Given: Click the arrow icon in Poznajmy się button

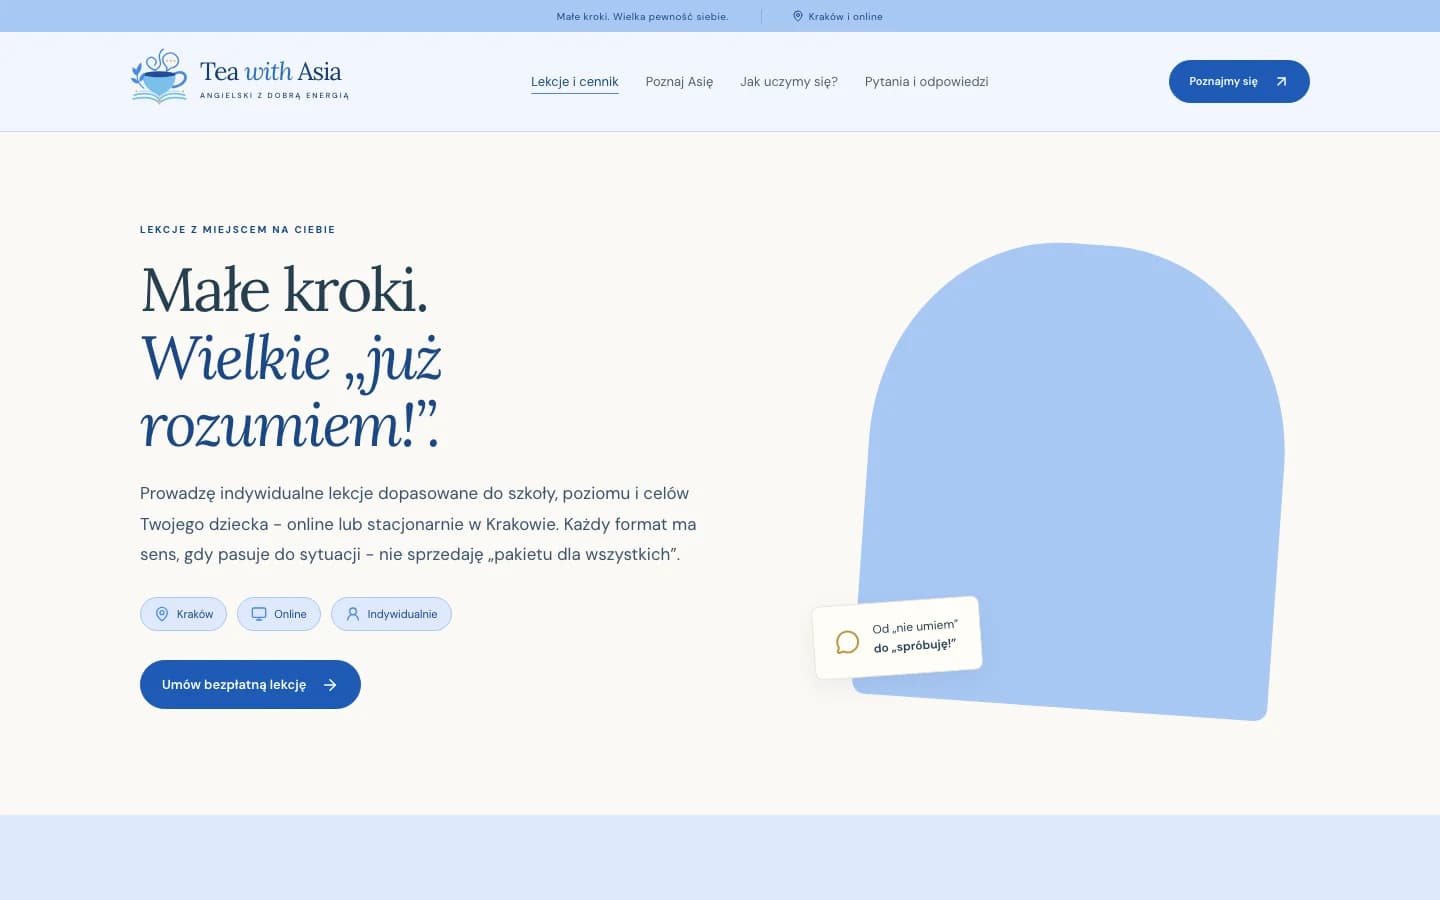Looking at the screenshot, I should [1281, 82].
